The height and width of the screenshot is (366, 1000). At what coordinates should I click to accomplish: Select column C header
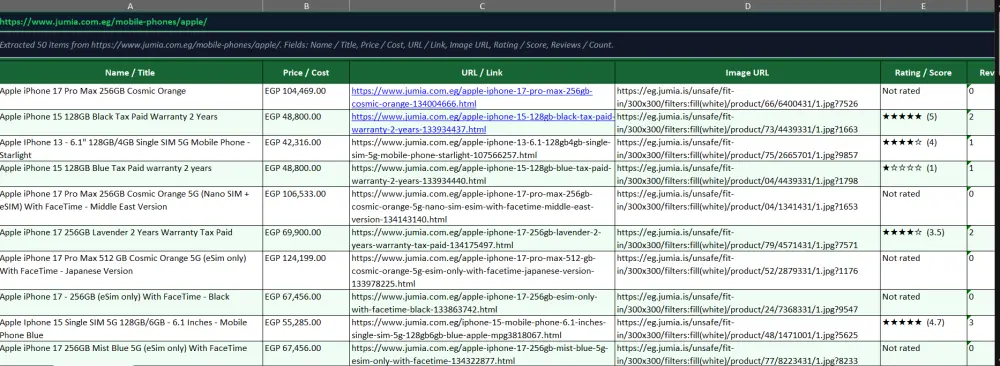pos(482,6)
